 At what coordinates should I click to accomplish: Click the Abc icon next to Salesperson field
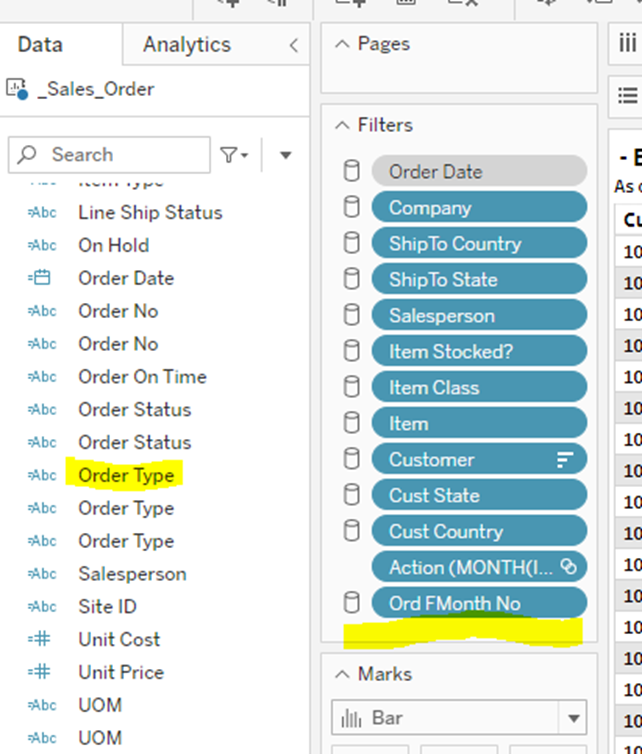pos(42,574)
